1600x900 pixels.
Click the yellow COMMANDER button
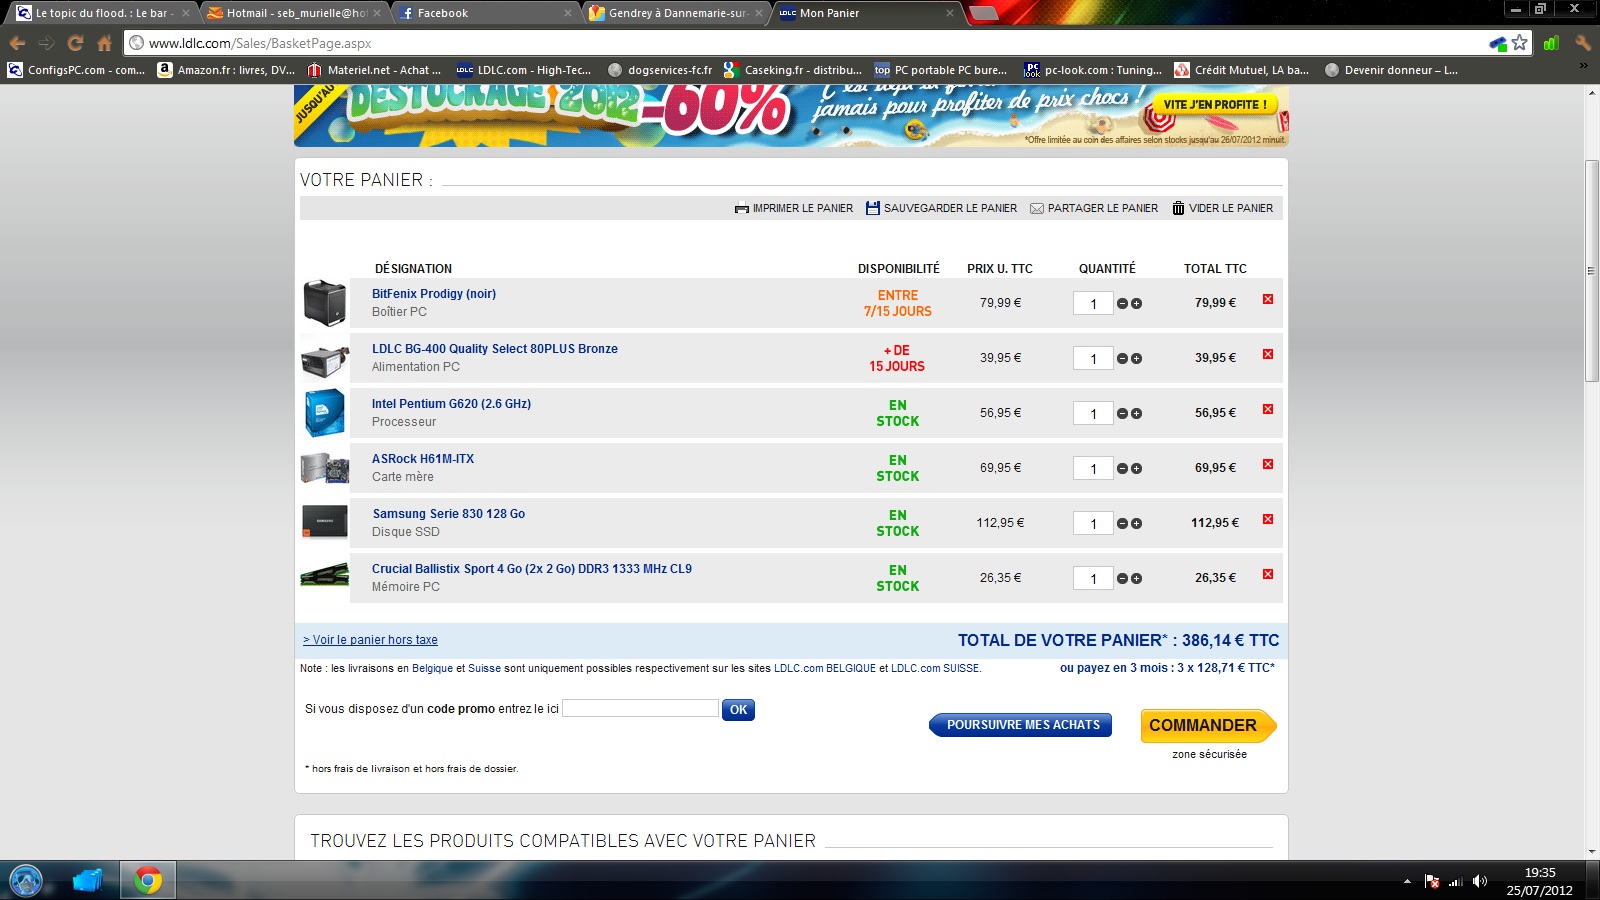click(x=1204, y=725)
